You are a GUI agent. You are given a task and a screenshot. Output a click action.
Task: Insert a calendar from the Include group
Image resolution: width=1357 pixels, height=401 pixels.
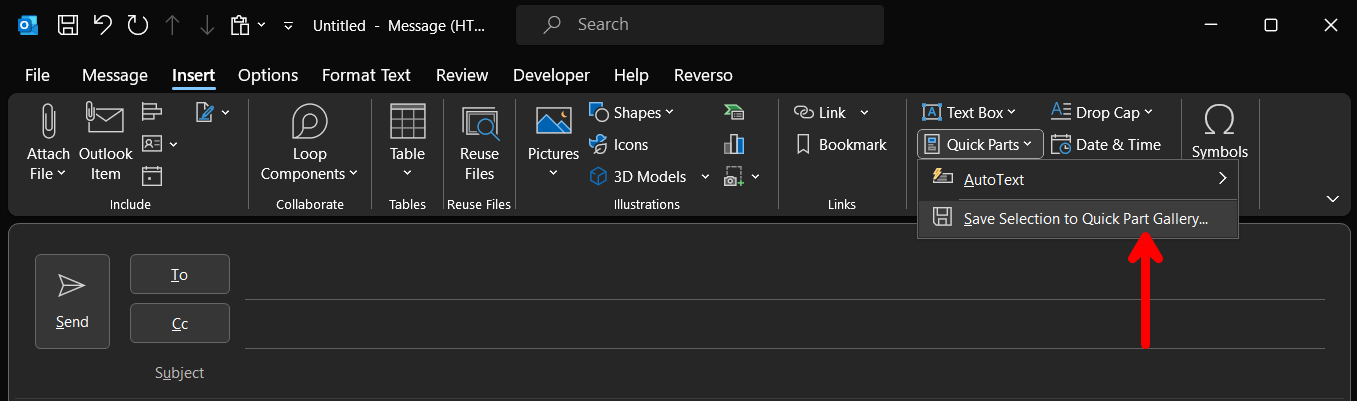coord(152,176)
